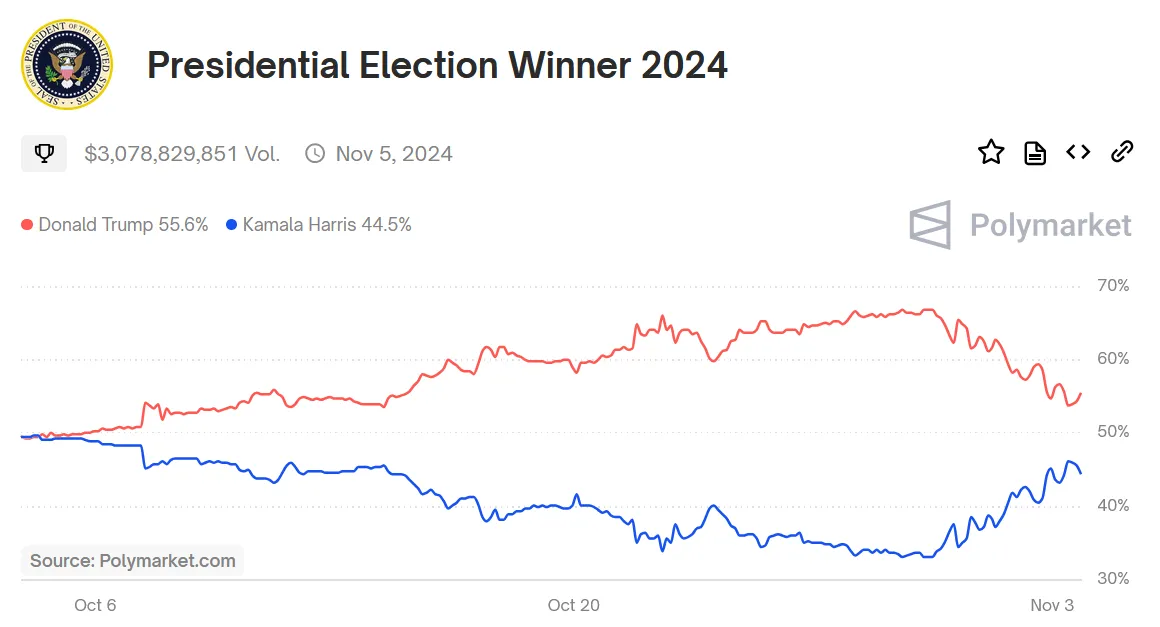Image resolution: width=1160 pixels, height=627 pixels.
Task: Click the blue Kamala Harris legend dot
Action: click(232, 225)
